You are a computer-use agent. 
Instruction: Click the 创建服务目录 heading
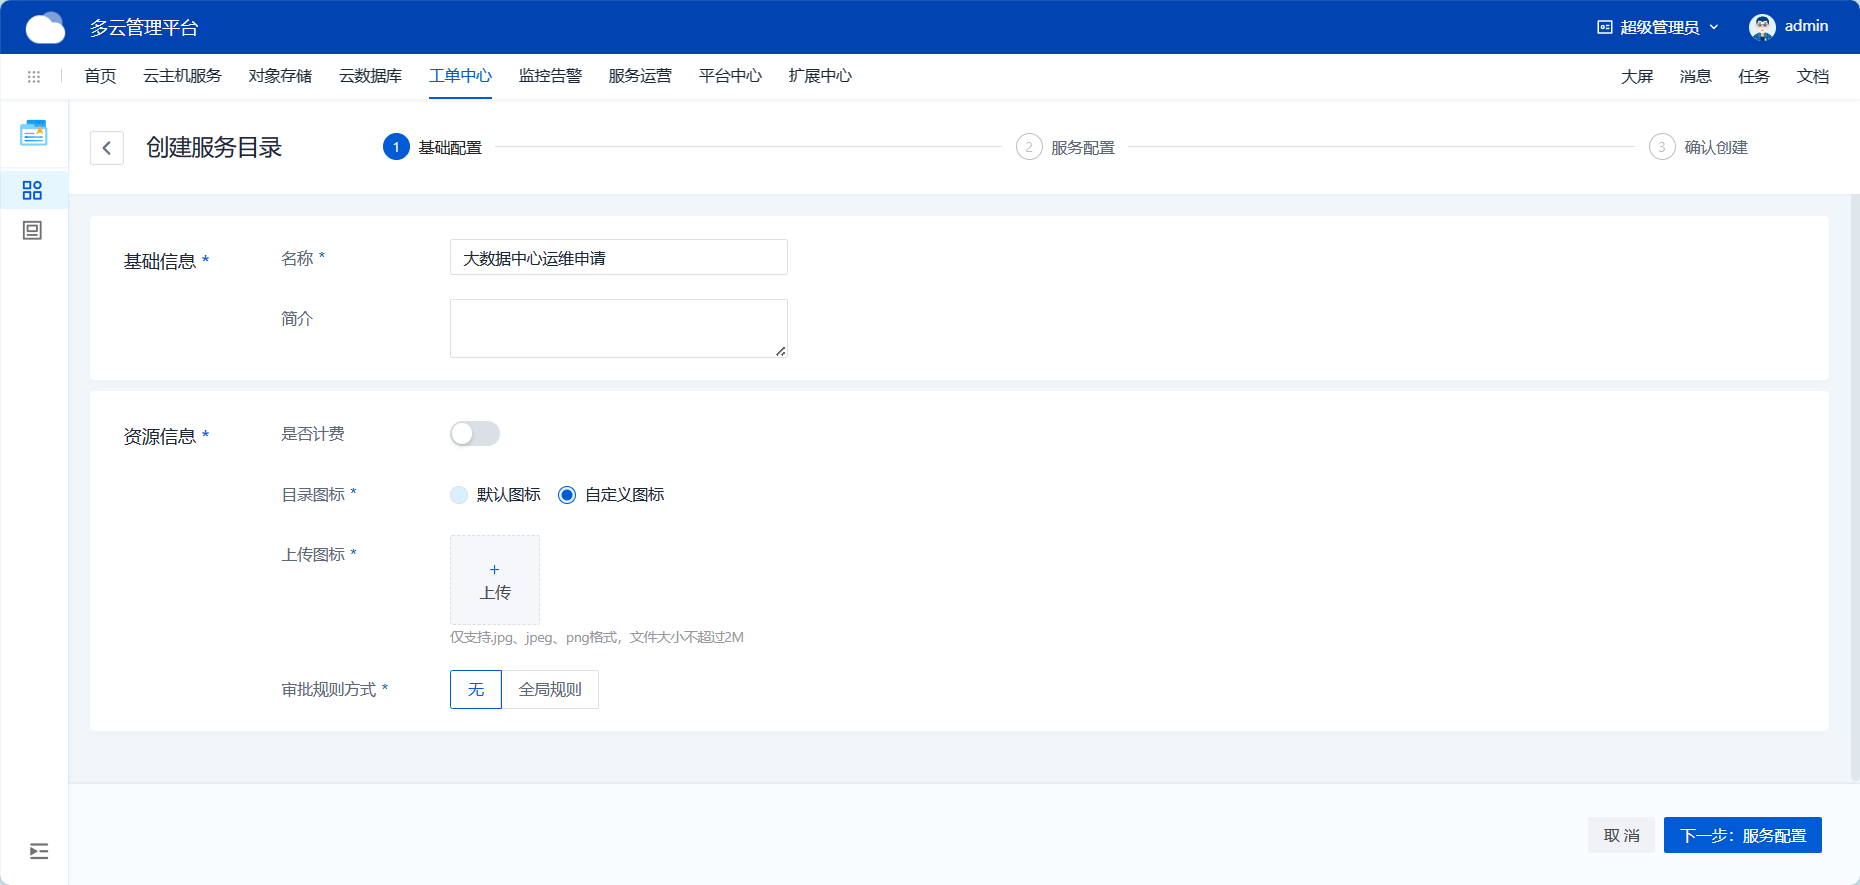(214, 148)
